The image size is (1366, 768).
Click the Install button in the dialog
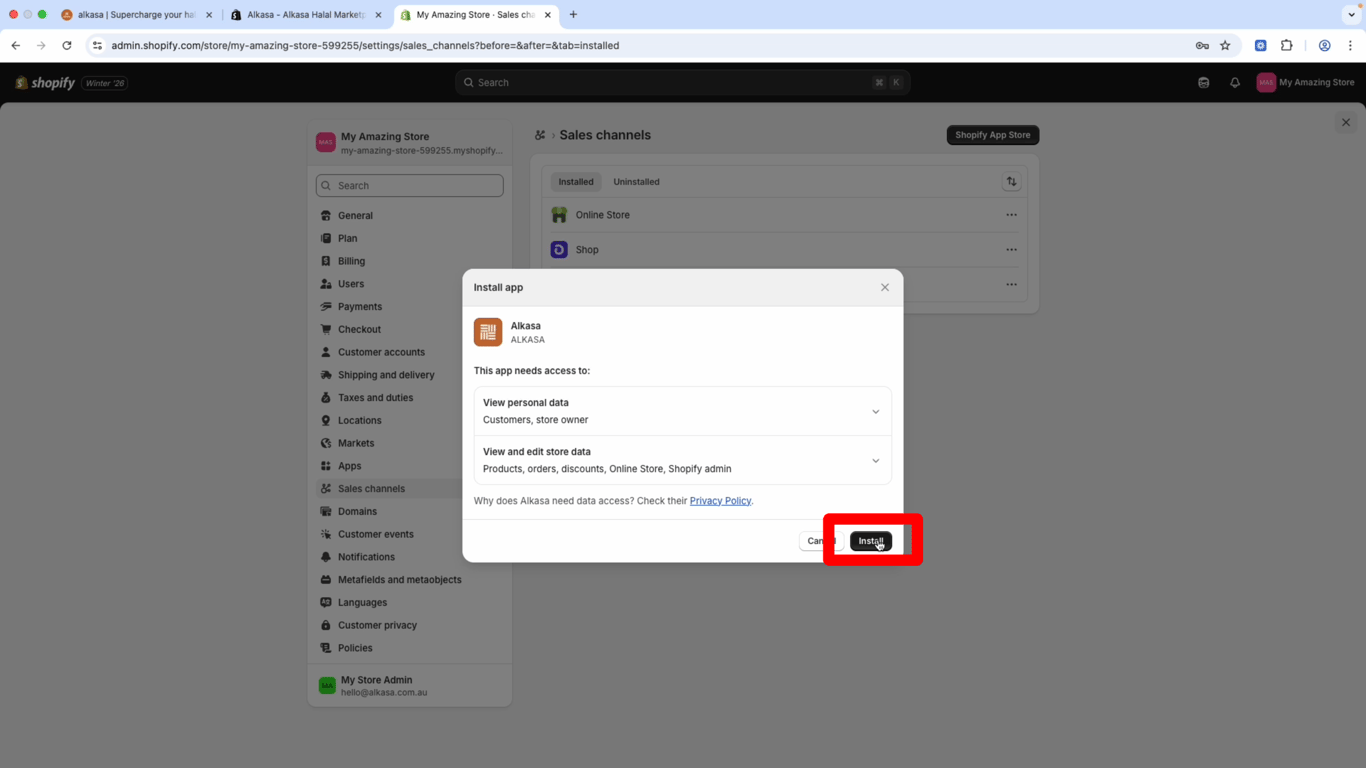870,541
